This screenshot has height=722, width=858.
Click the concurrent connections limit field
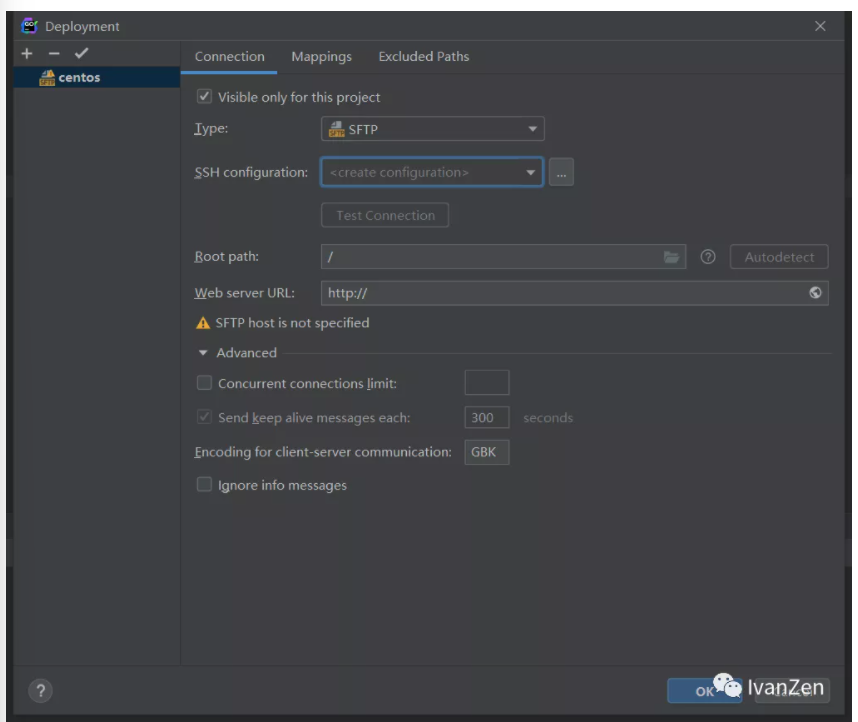tap(486, 383)
